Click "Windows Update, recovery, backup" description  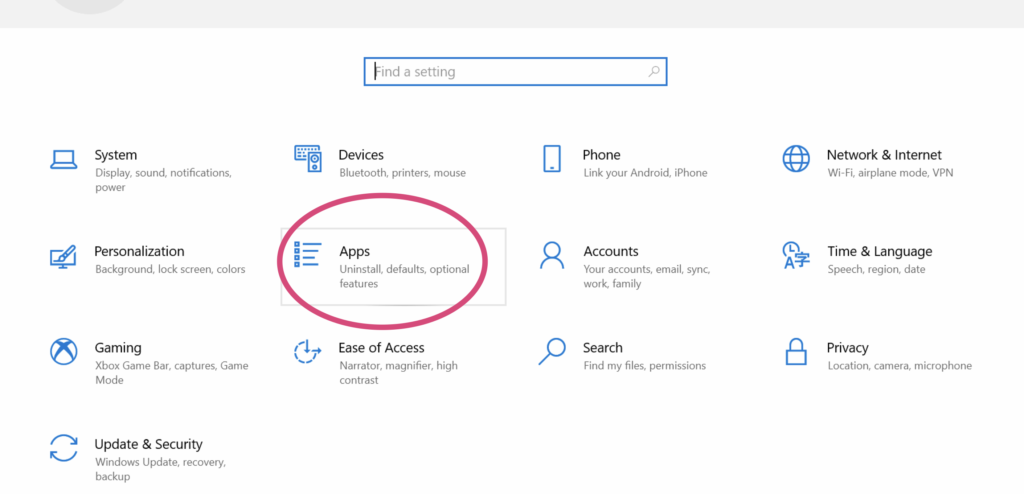point(161,469)
